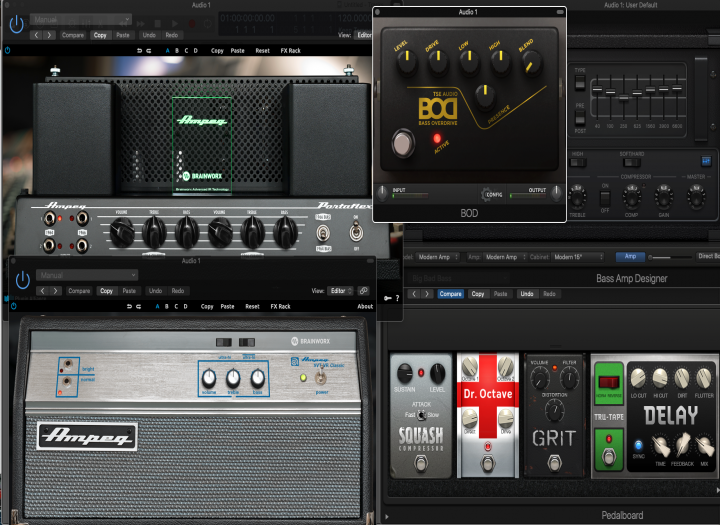720x525 pixels.
Task: Click Paste in the Portaflex window header
Action: tap(123, 35)
